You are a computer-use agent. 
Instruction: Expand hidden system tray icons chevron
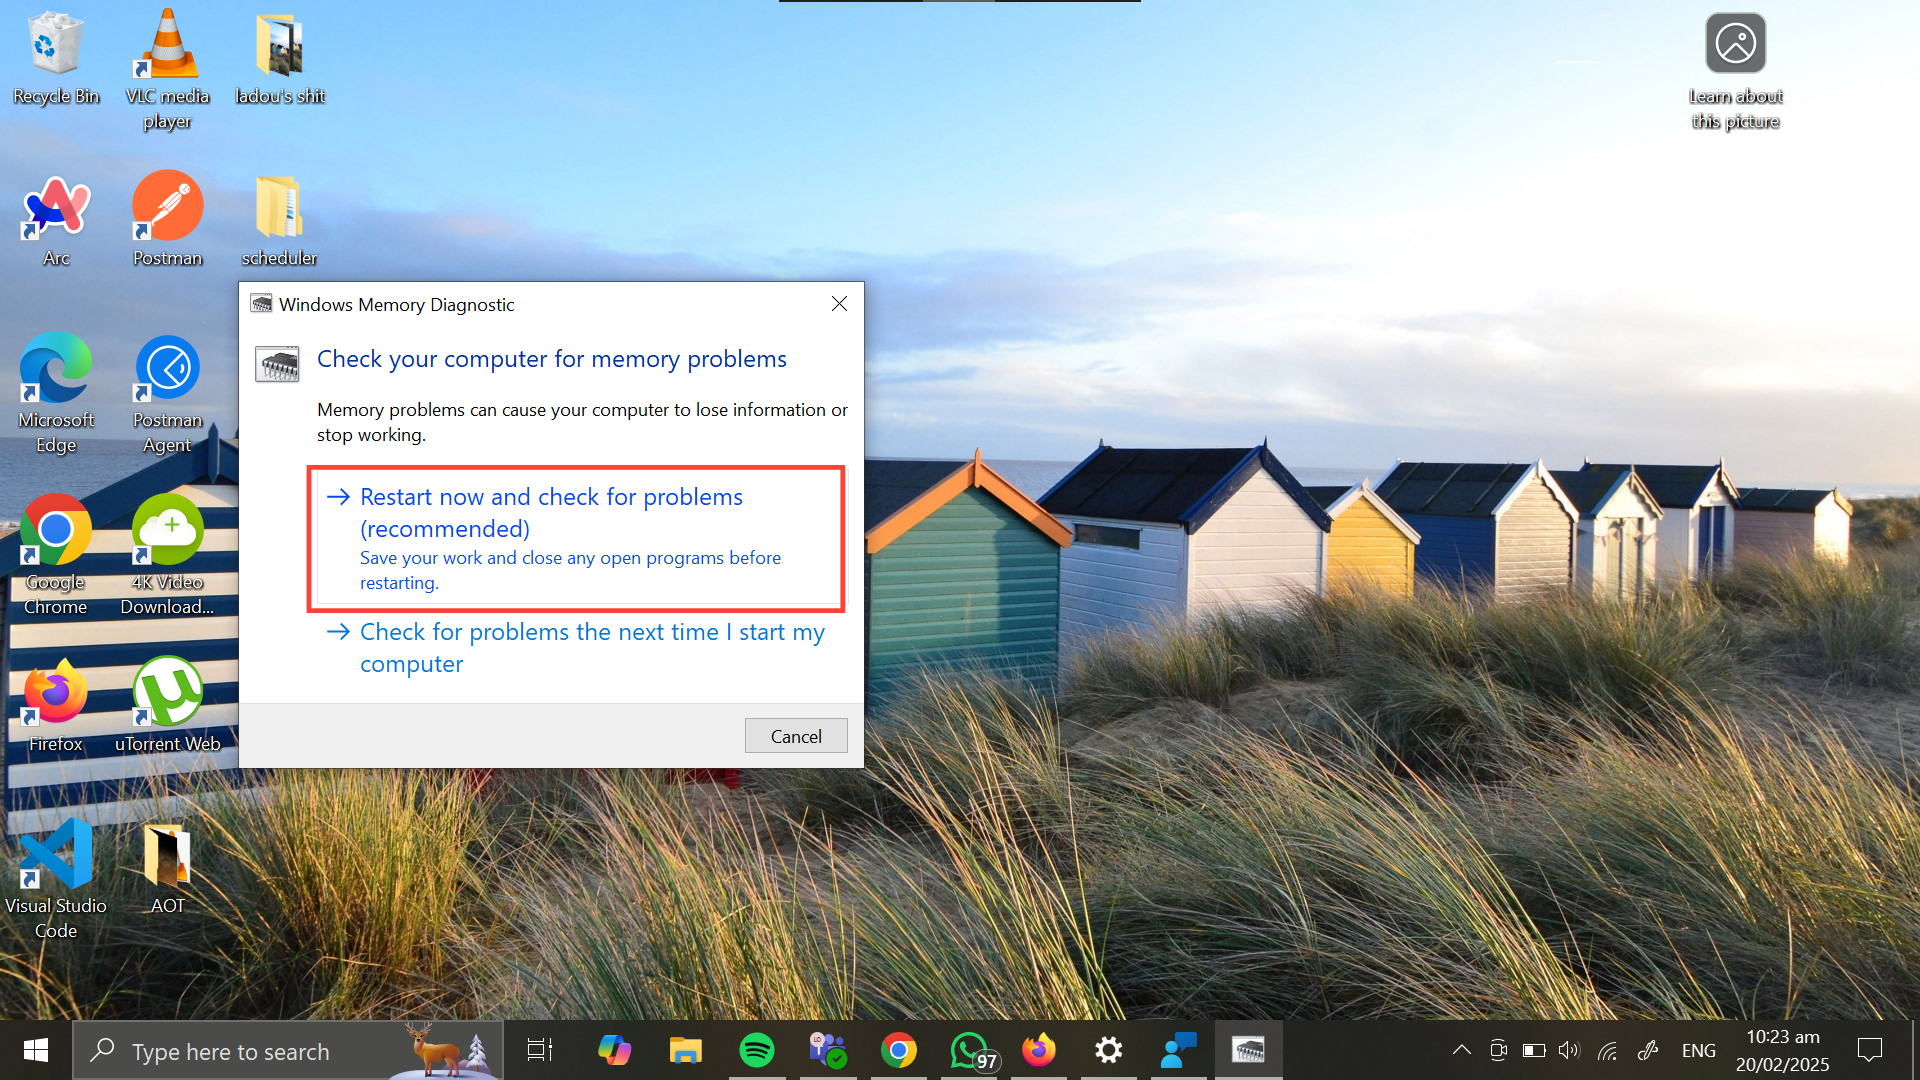click(x=1461, y=1050)
